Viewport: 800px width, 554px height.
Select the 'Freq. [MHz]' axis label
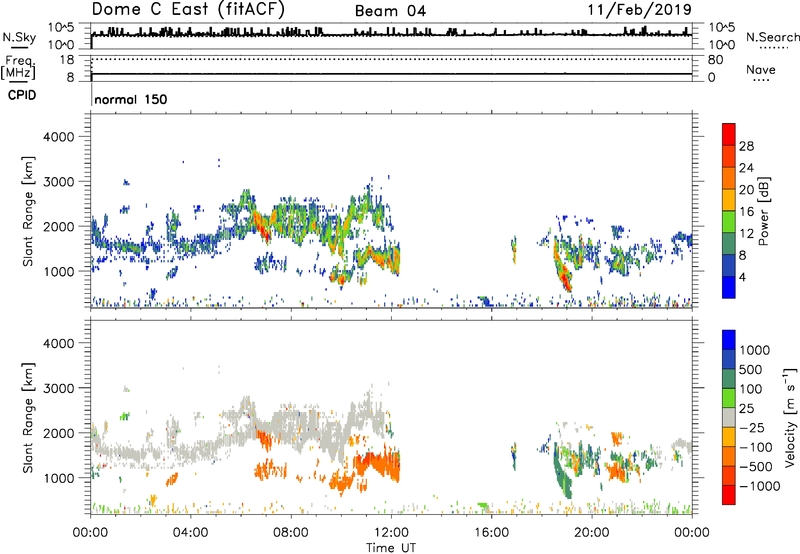19,67
